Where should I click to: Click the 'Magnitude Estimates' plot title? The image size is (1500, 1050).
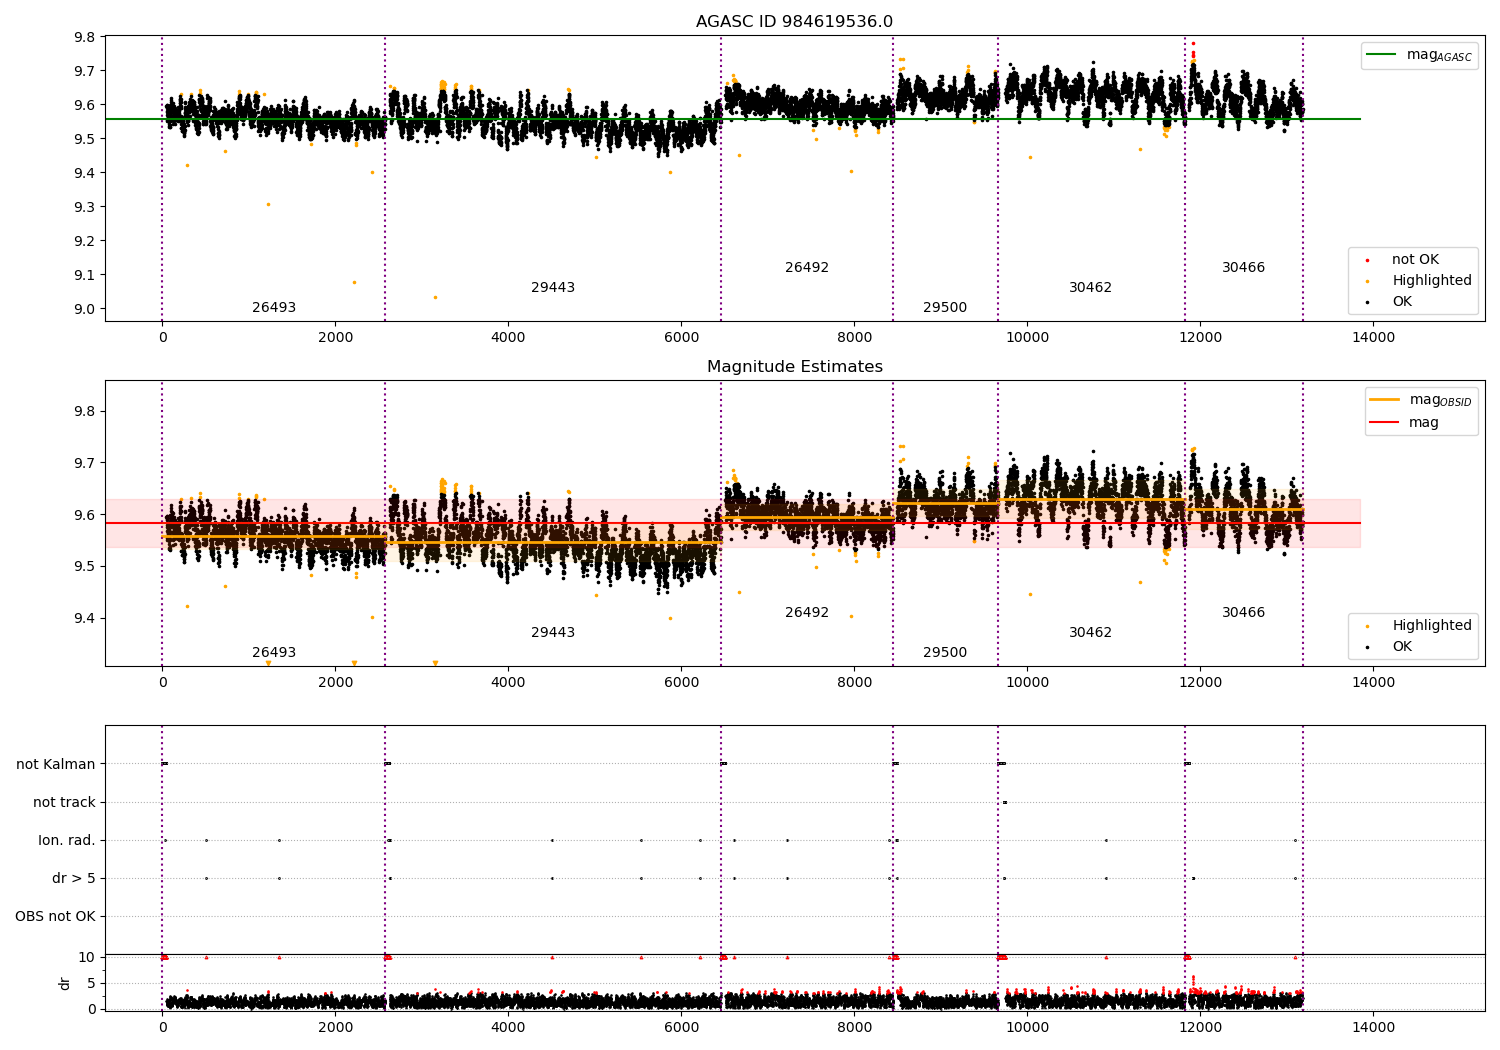pos(794,367)
